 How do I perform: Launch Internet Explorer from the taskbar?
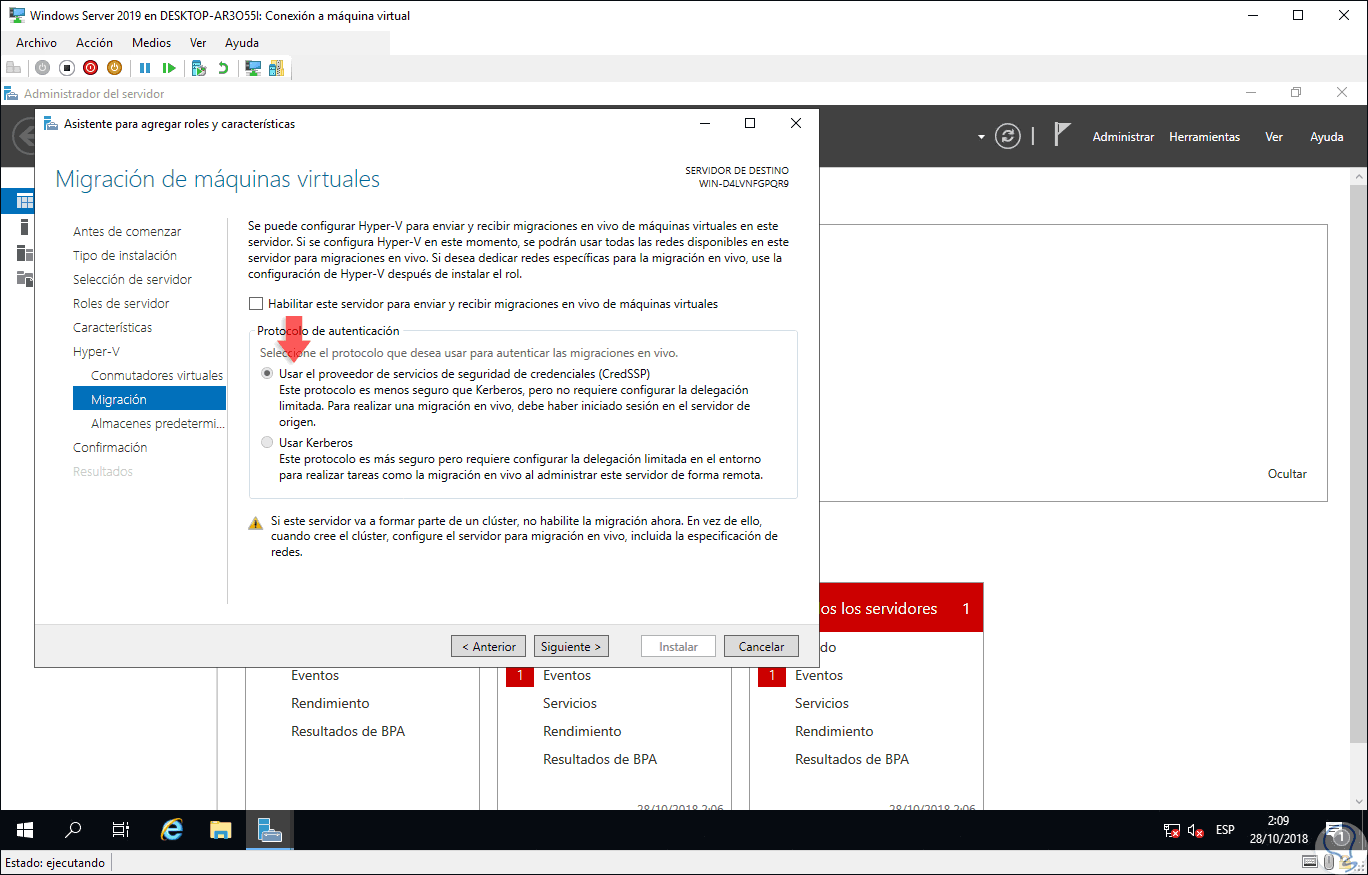[x=172, y=830]
